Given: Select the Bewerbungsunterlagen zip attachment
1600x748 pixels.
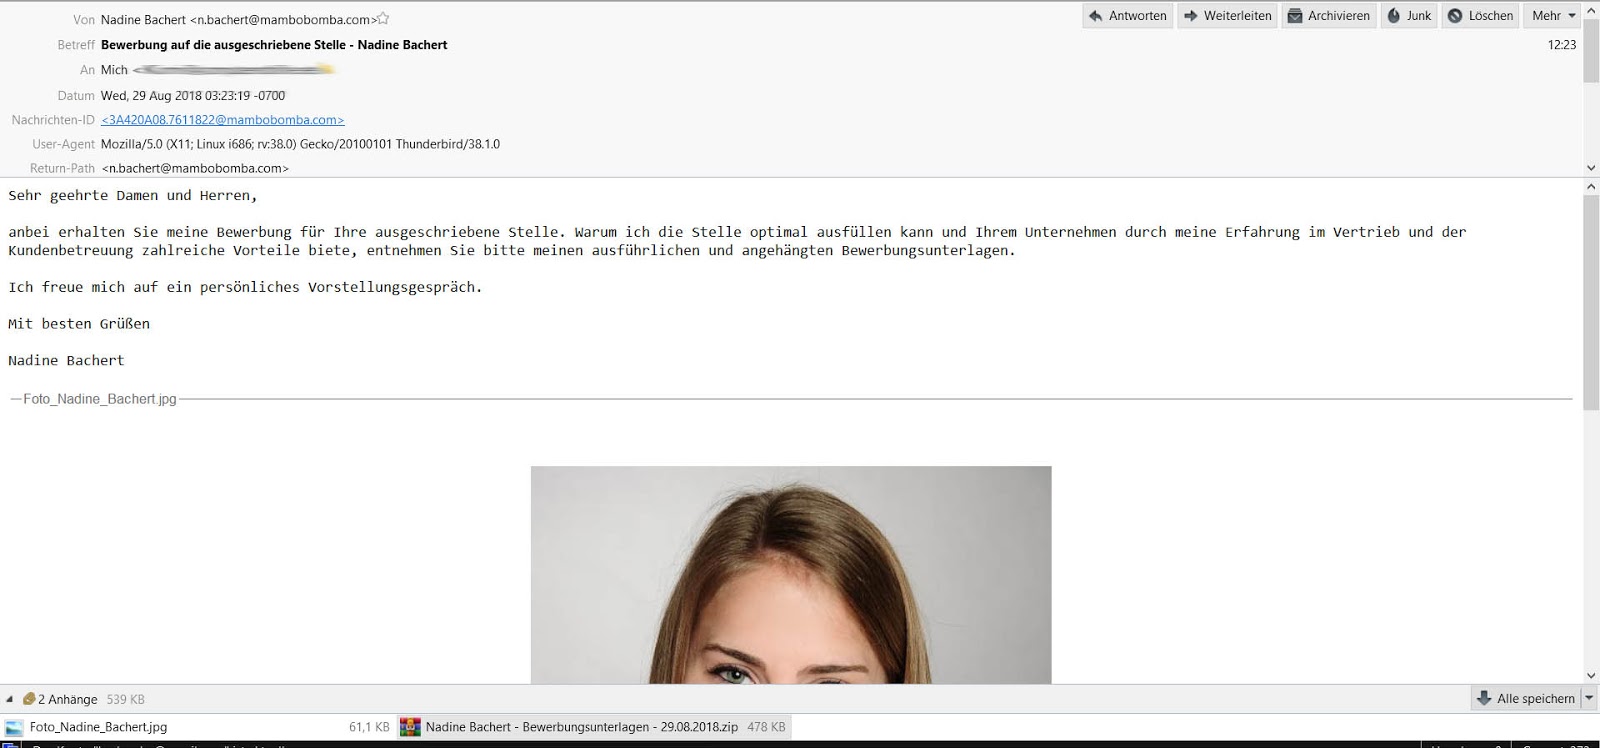Looking at the screenshot, I should click(x=594, y=728).
